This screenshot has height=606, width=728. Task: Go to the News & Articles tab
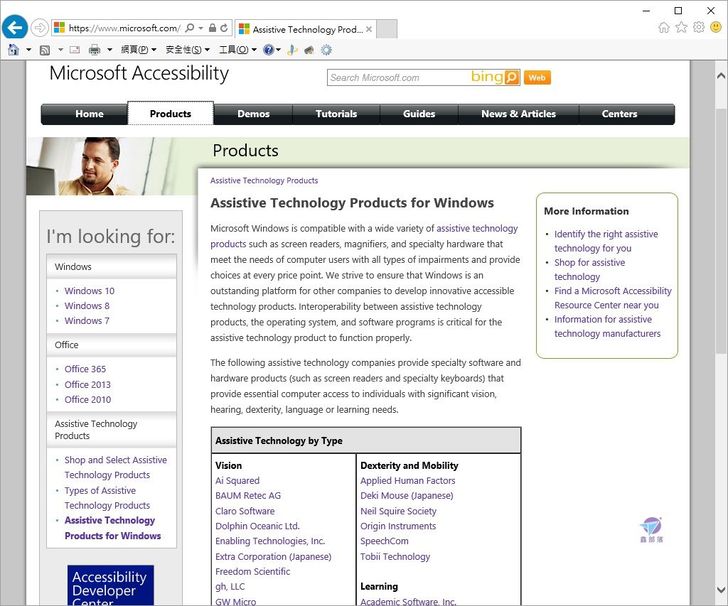pyautogui.click(x=518, y=114)
